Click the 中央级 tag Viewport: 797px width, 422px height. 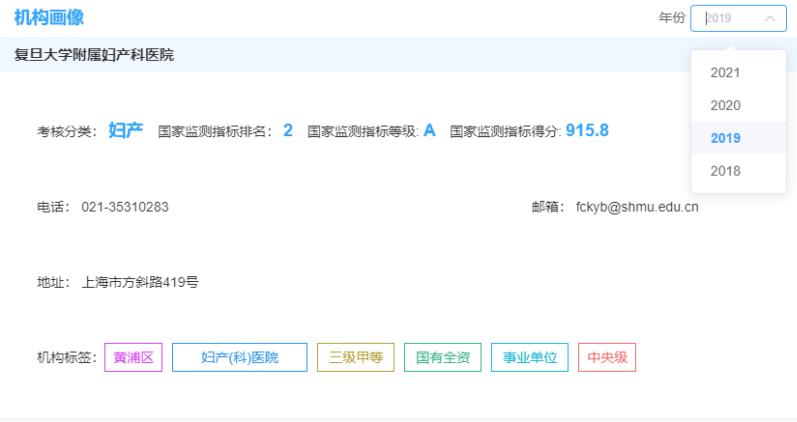[607, 357]
